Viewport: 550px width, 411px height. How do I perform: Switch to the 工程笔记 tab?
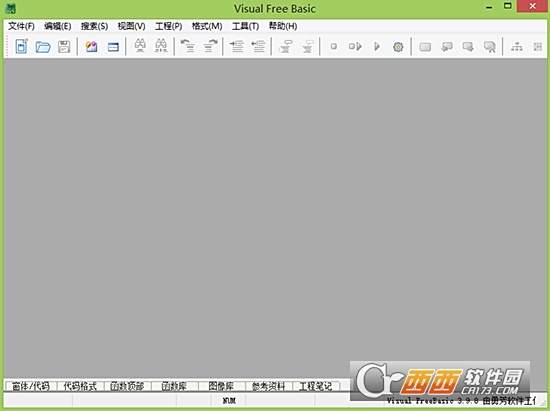(315, 386)
